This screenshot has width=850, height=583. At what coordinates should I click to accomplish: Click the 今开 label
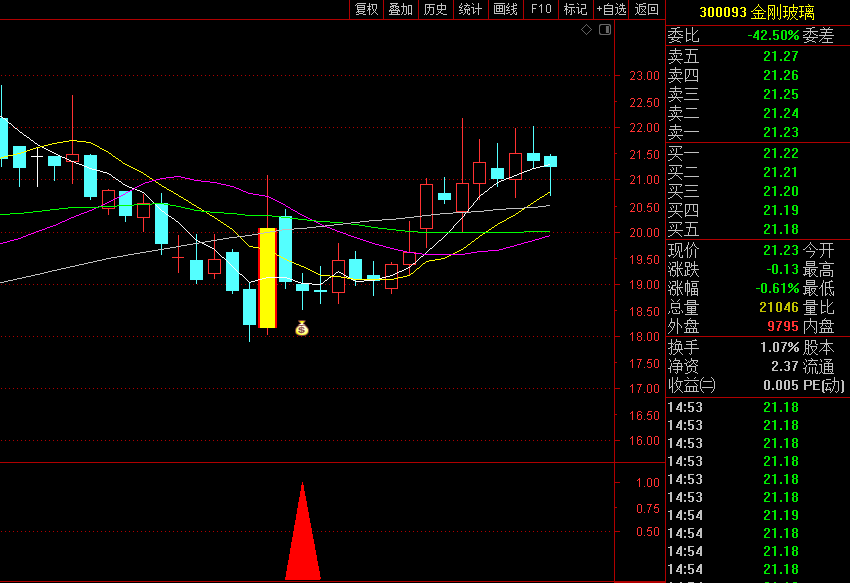[818, 251]
